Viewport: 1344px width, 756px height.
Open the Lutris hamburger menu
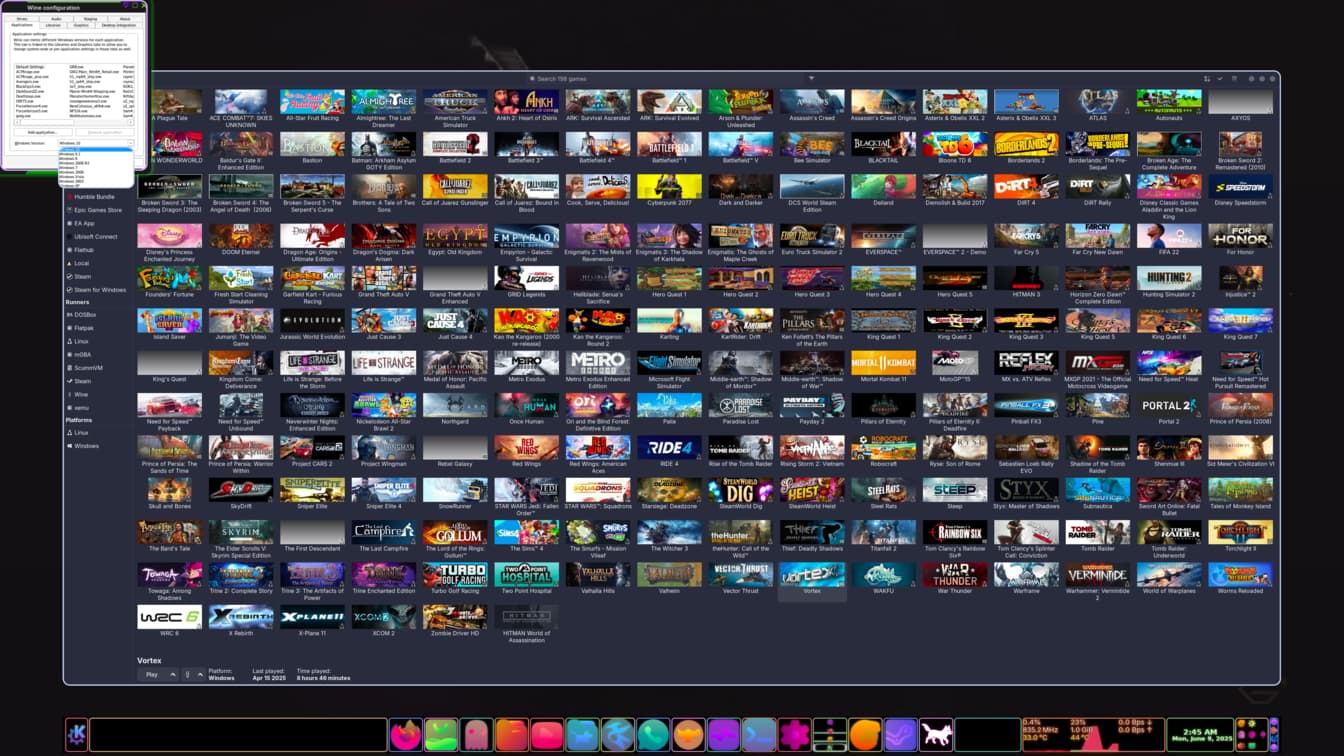[x=1234, y=79]
